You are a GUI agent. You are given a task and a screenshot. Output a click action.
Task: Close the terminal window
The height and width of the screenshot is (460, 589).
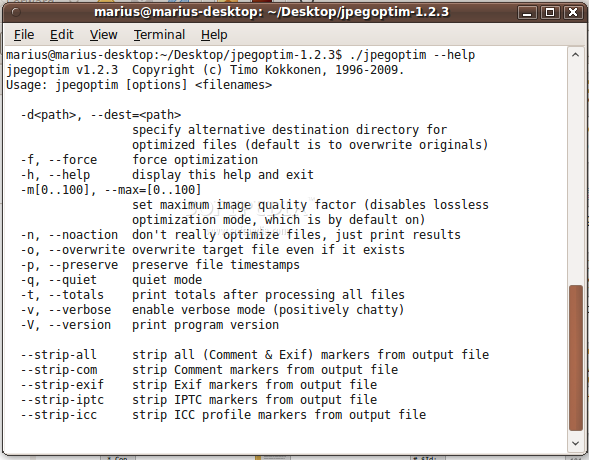coord(573,12)
